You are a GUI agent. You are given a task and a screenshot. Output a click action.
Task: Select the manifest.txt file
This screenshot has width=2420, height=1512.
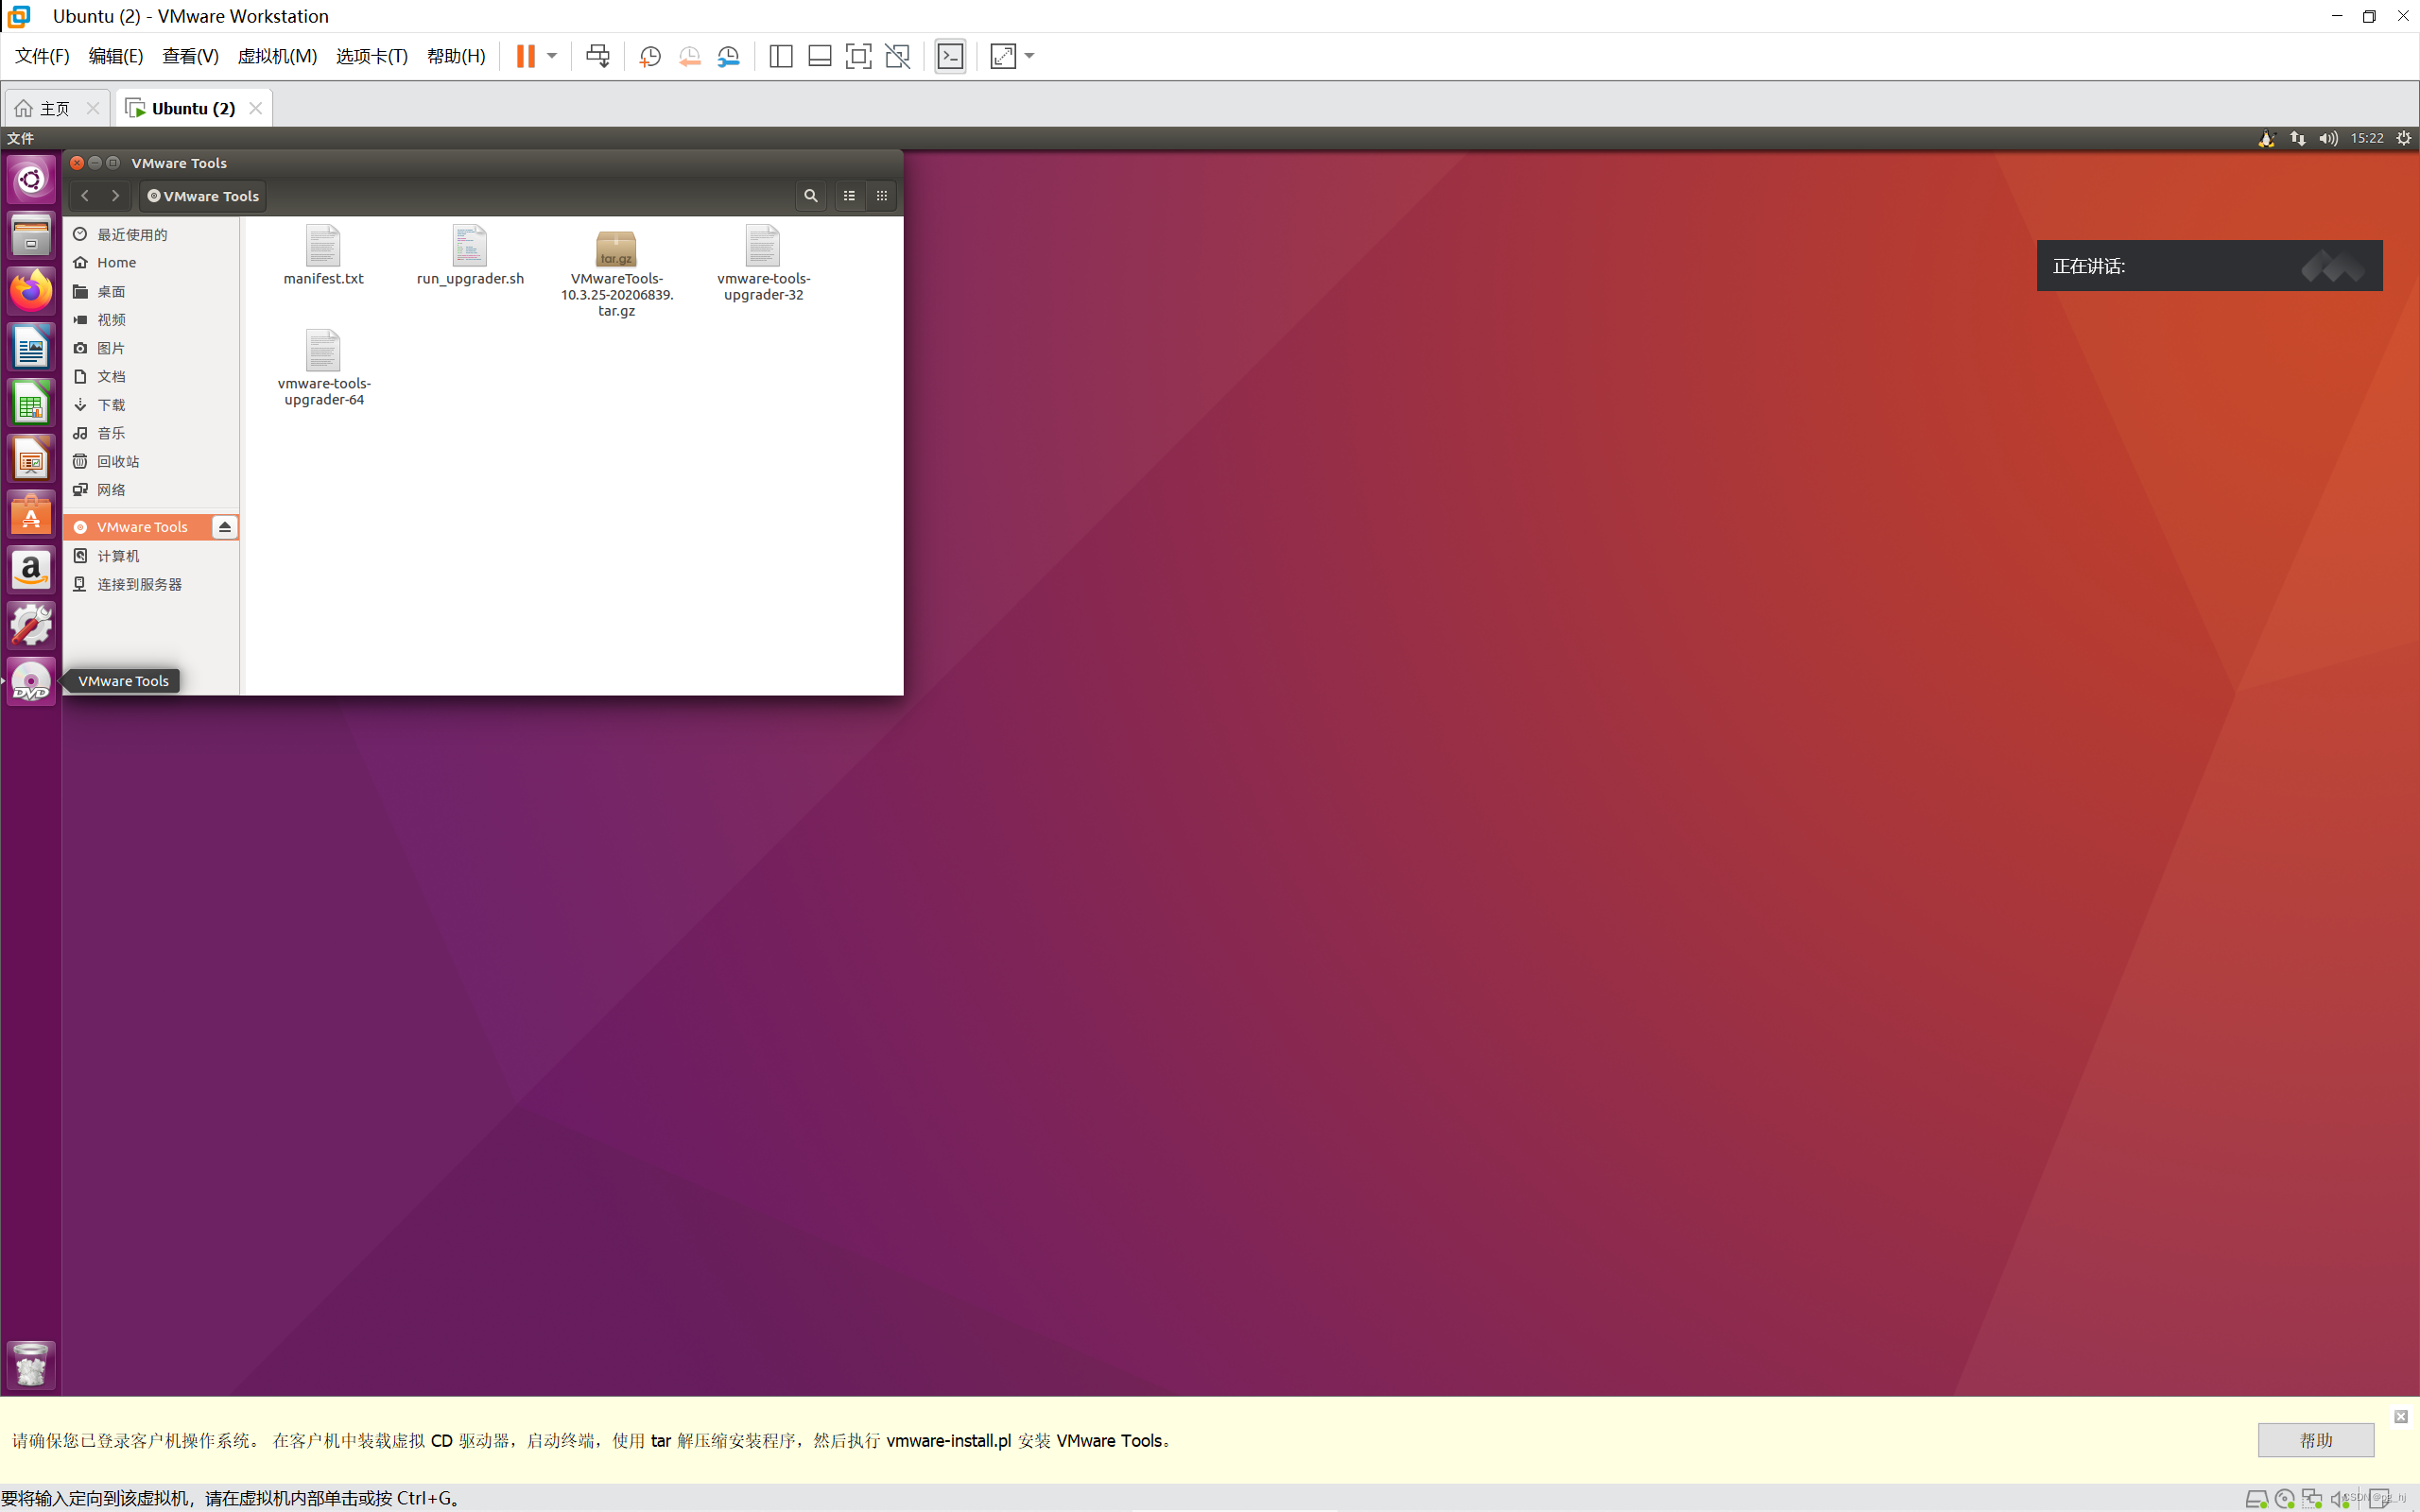[x=323, y=256]
